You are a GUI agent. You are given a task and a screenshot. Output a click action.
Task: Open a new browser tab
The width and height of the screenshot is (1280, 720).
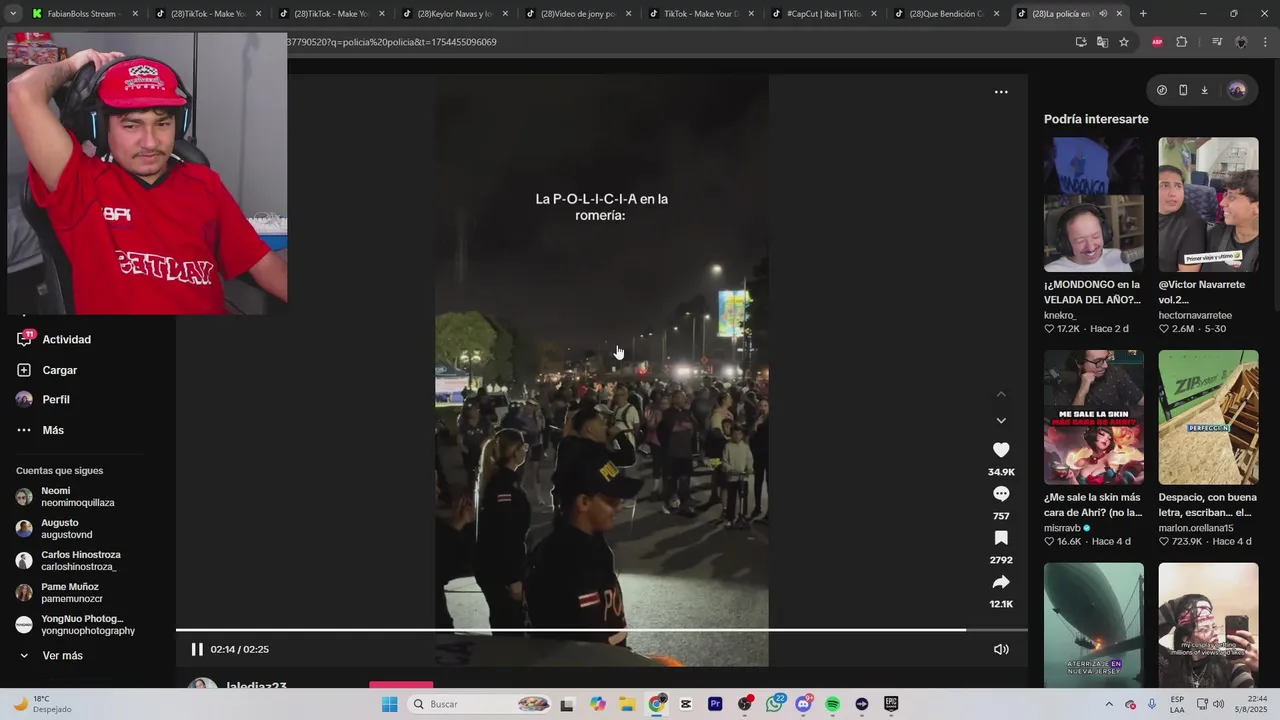(x=1143, y=14)
